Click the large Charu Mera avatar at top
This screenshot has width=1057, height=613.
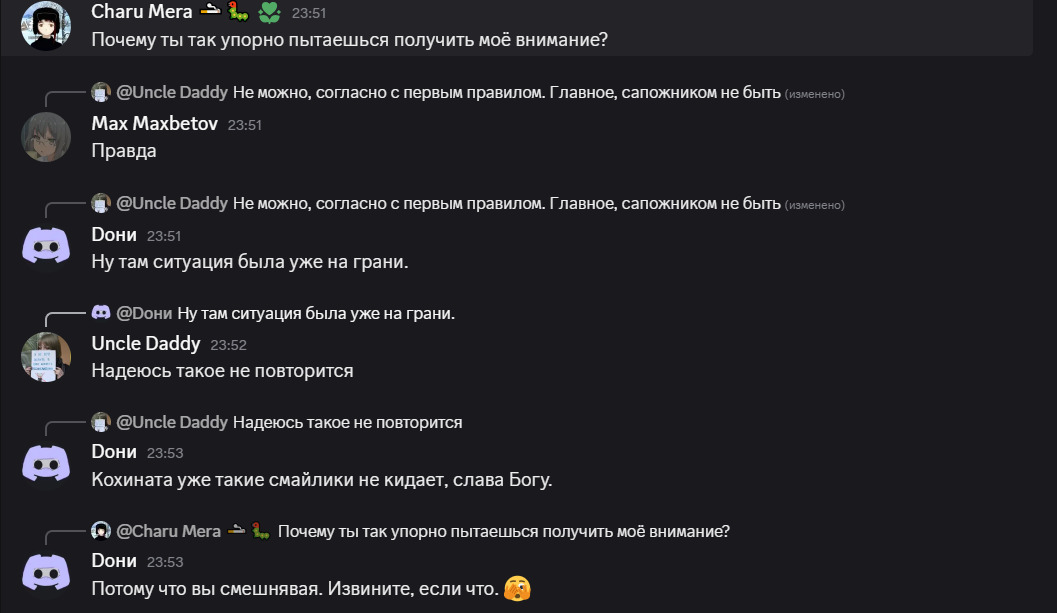click(46, 26)
